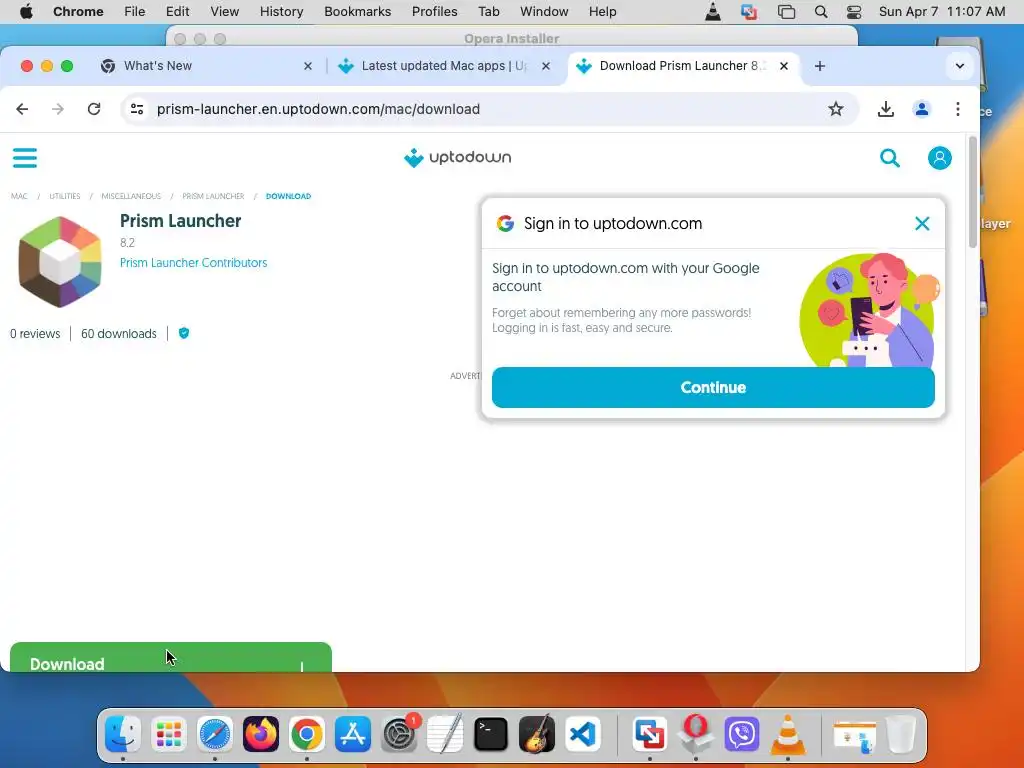Click the Continue button
1024x768 pixels.
point(713,387)
